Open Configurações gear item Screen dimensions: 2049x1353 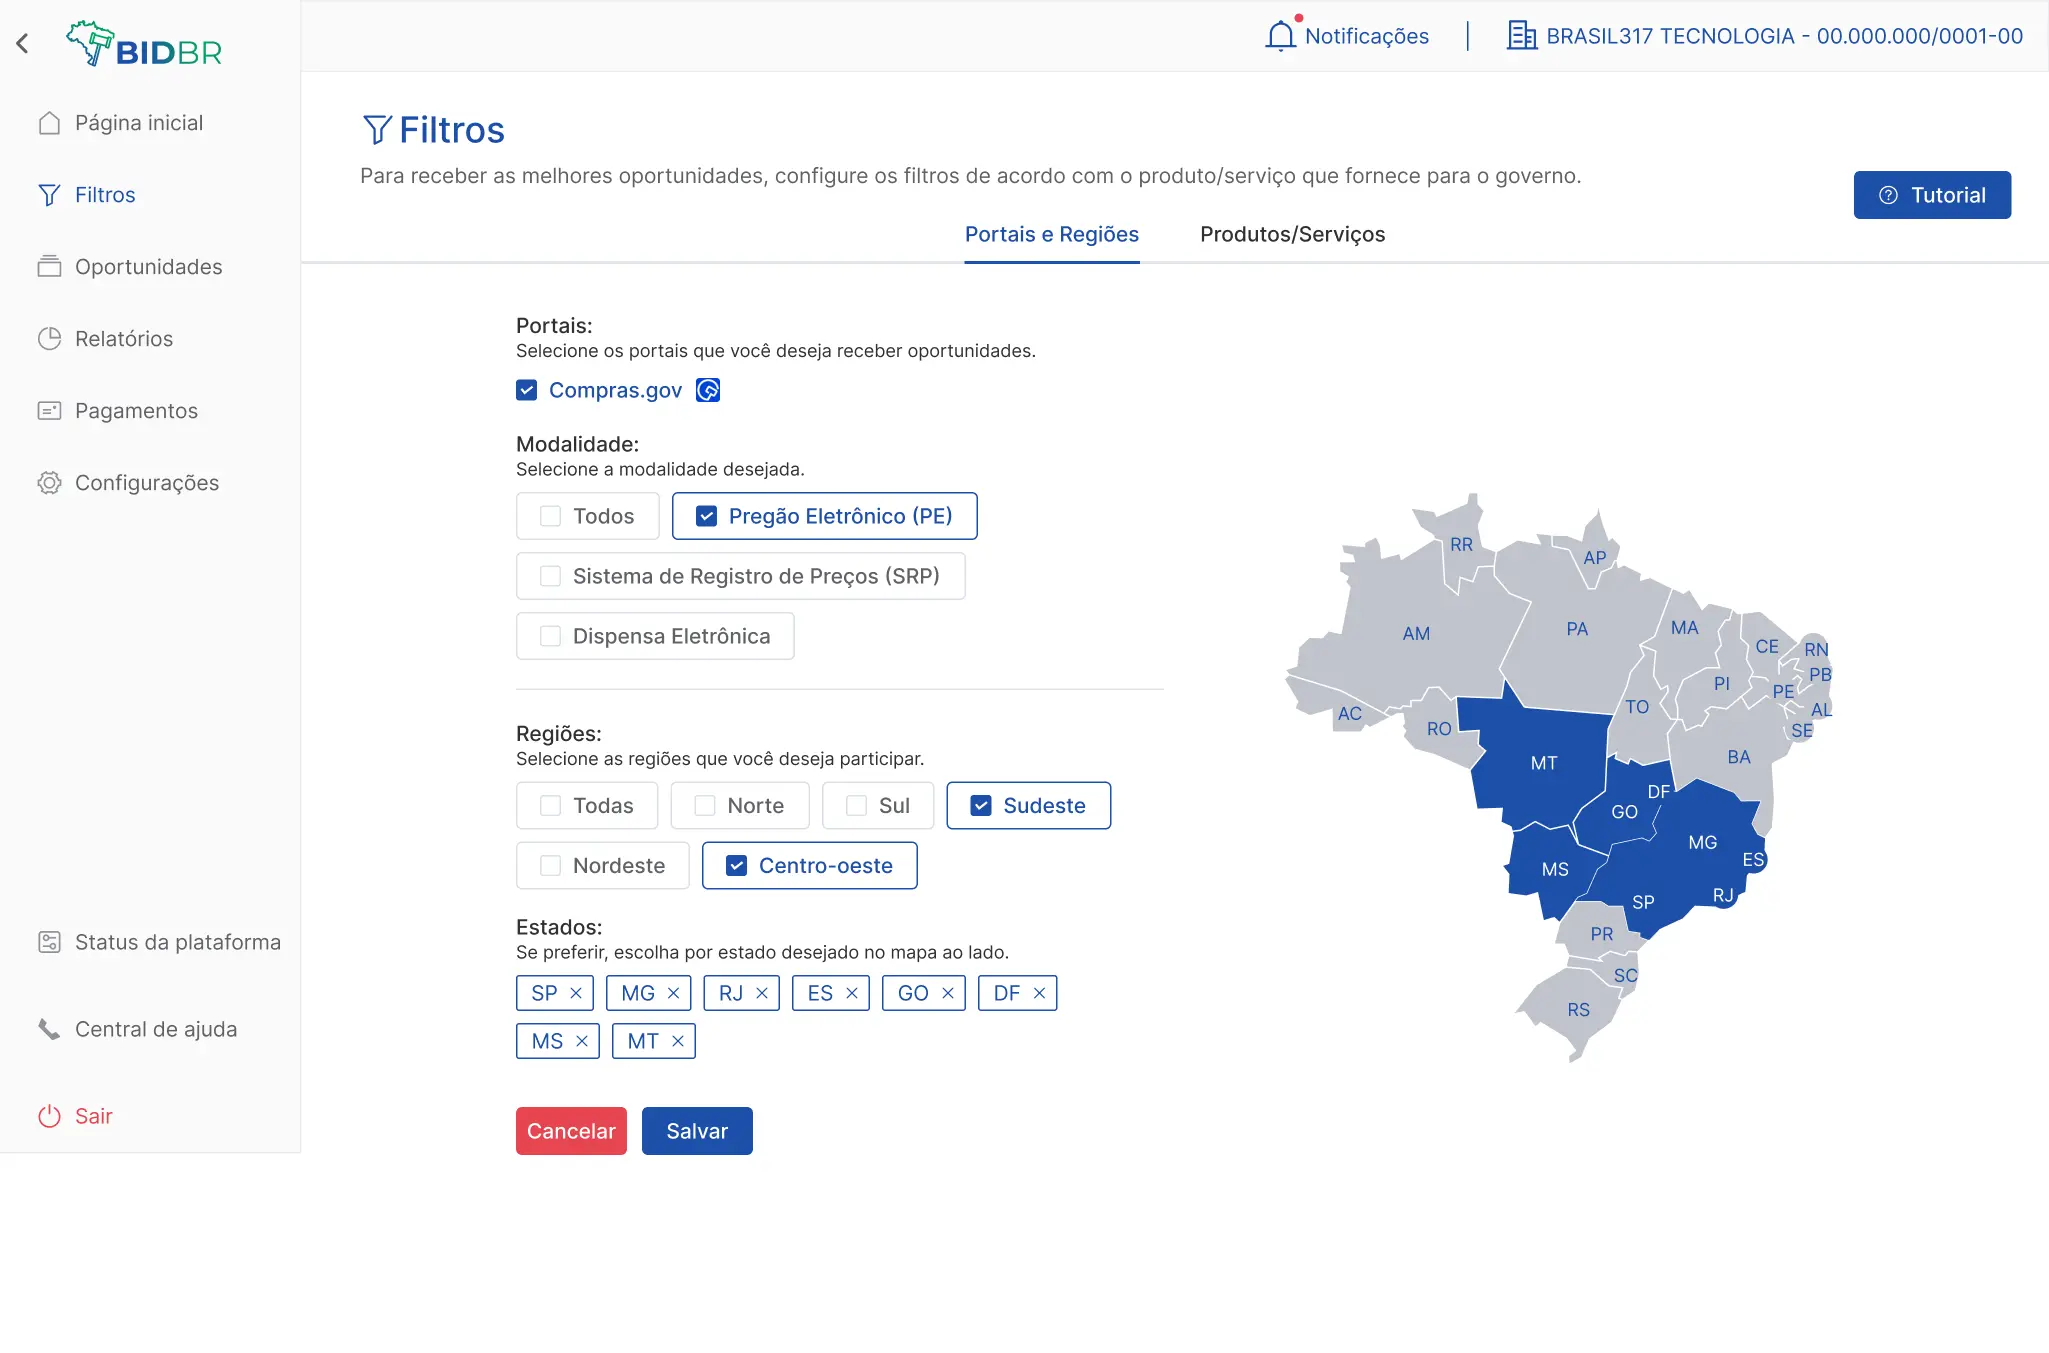(x=146, y=483)
